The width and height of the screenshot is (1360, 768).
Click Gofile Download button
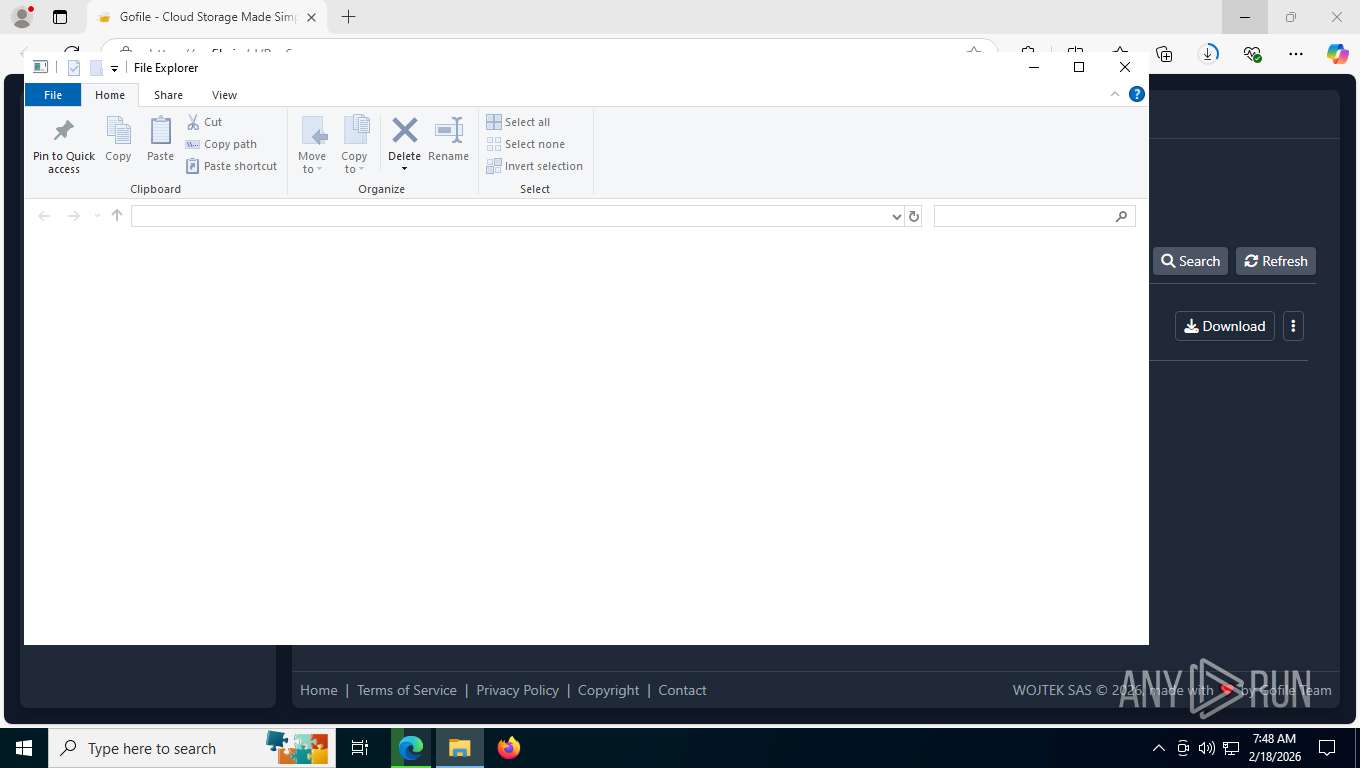click(x=1225, y=326)
